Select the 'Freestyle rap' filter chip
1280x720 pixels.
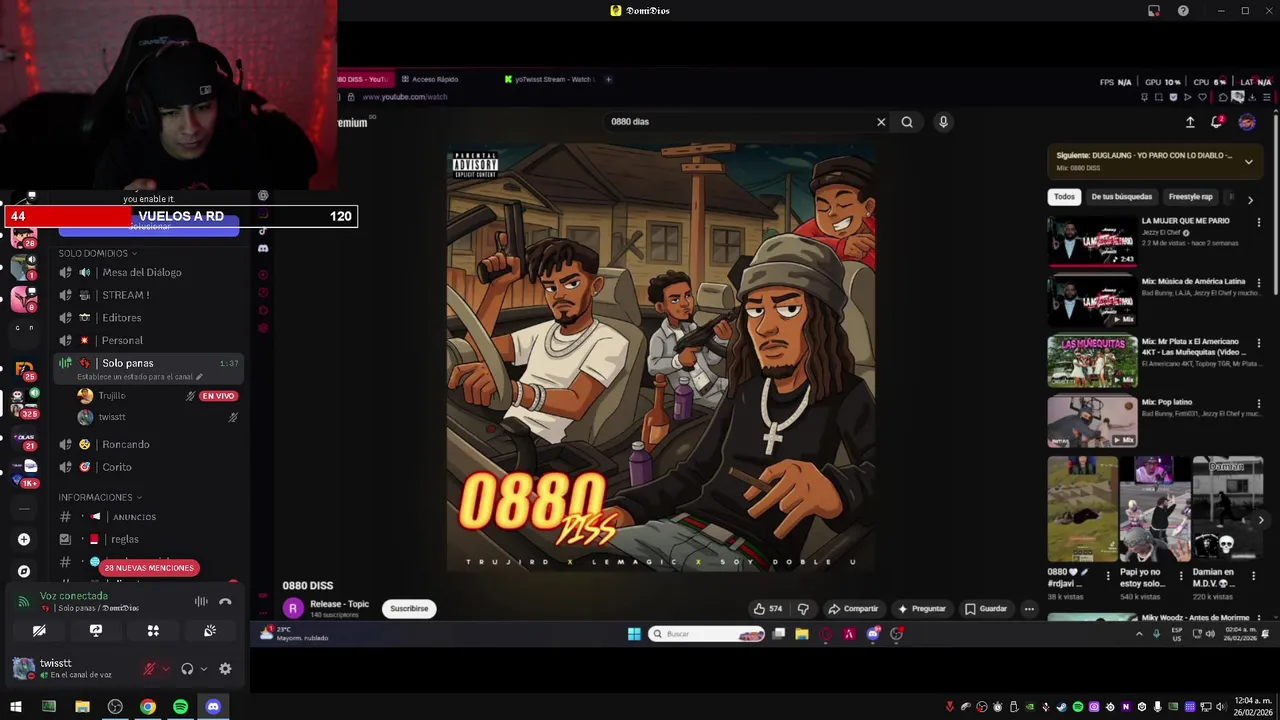coord(1190,197)
